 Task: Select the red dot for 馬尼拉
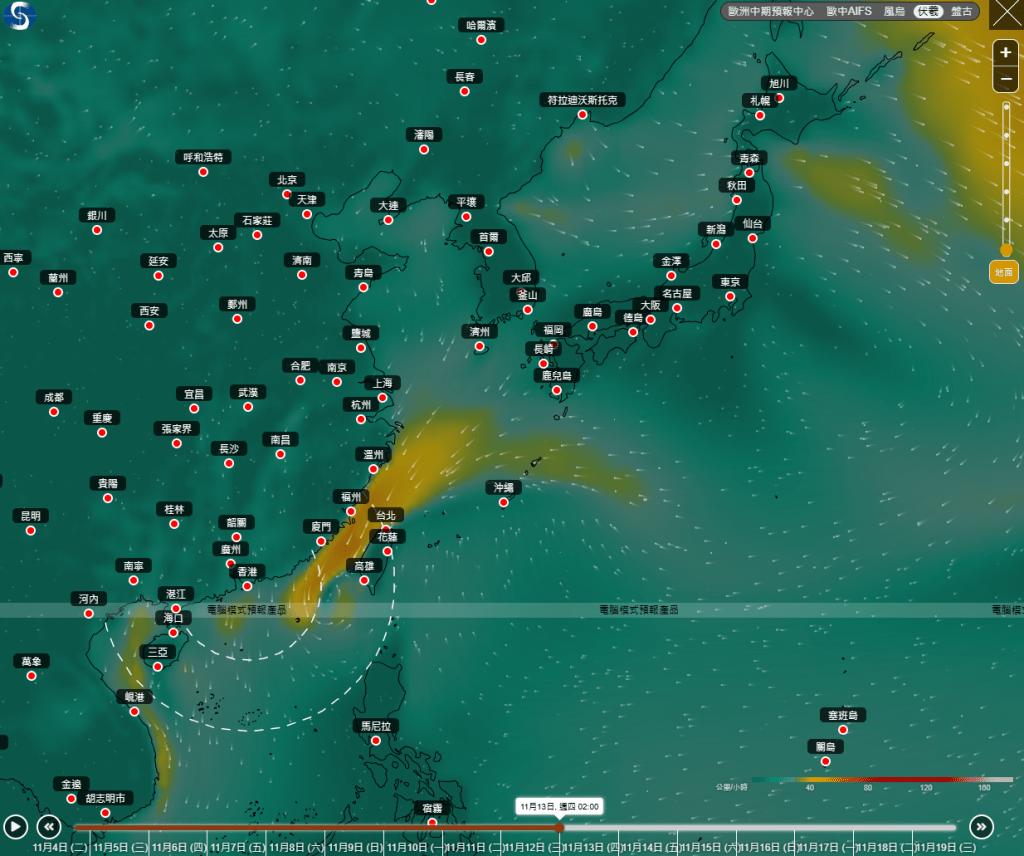click(x=376, y=740)
